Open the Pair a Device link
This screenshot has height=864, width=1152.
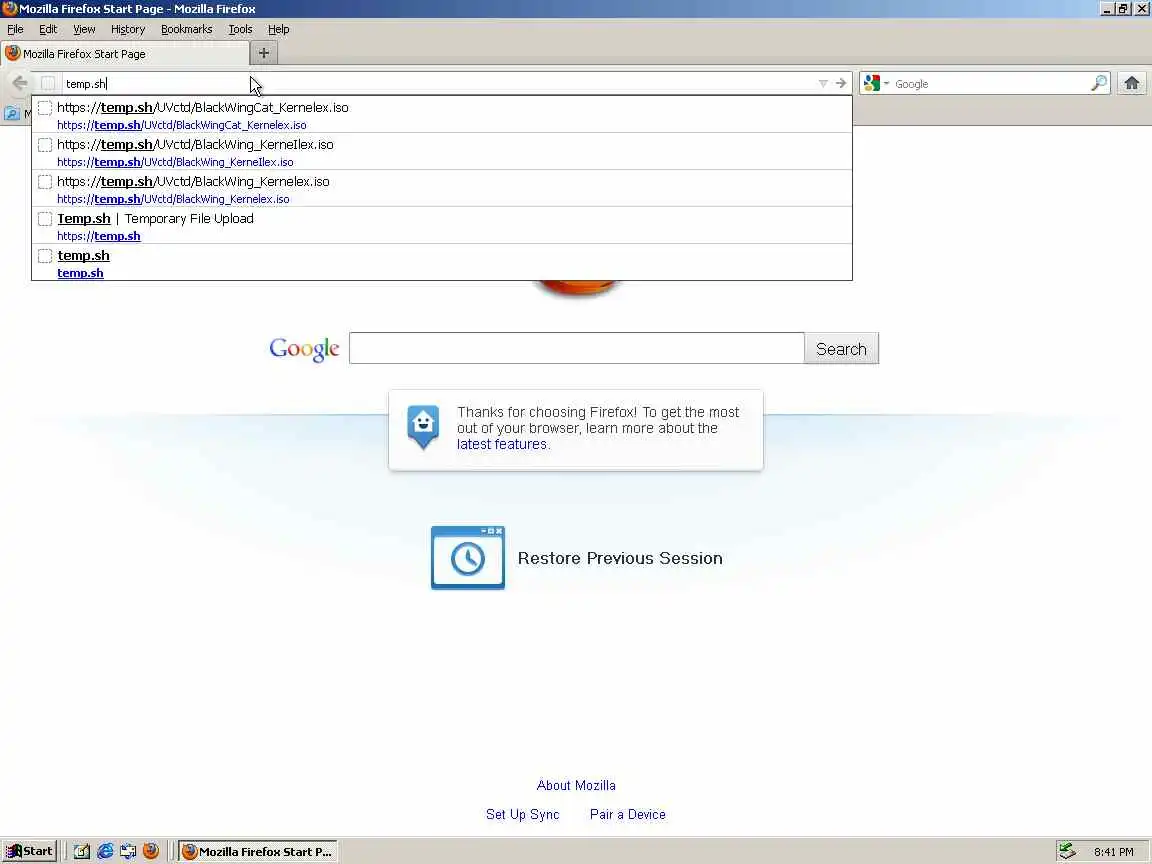coord(627,814)
